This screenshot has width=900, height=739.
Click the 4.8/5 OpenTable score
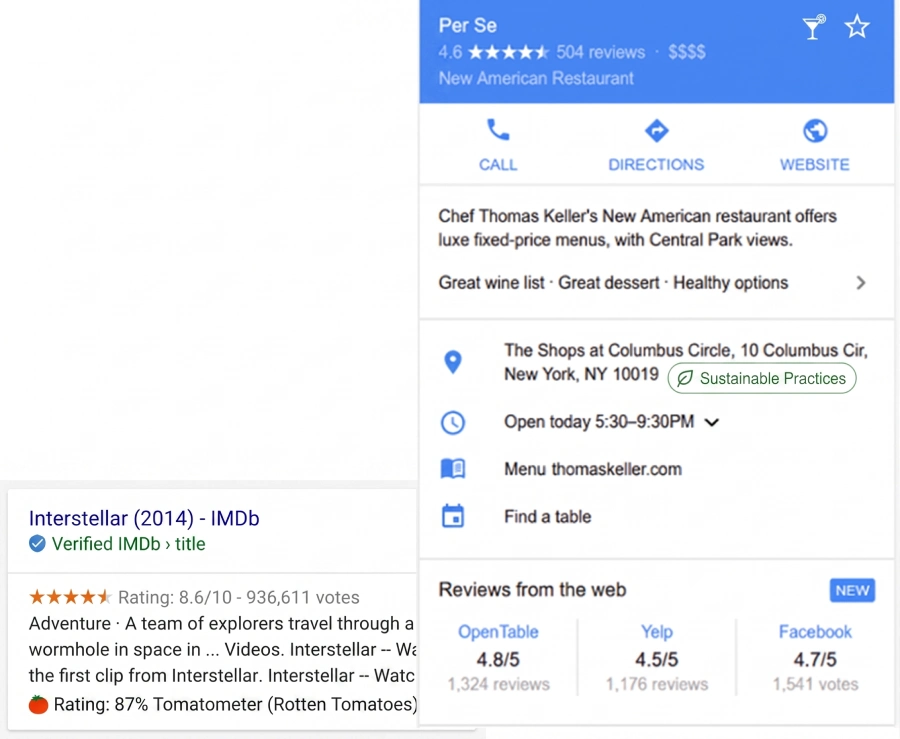(498, 659)
